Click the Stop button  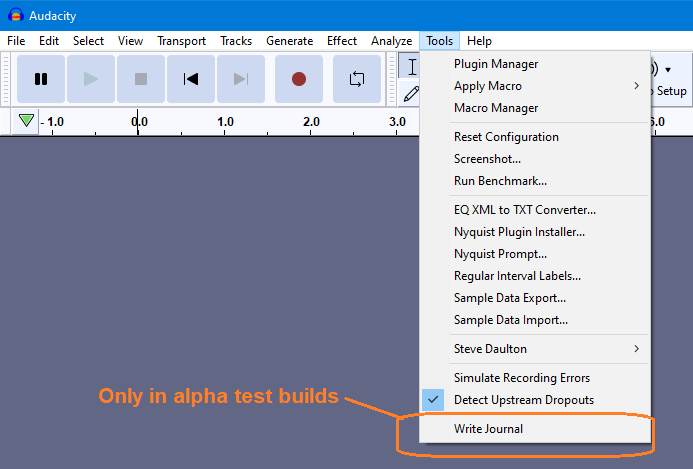click(141, 79)
